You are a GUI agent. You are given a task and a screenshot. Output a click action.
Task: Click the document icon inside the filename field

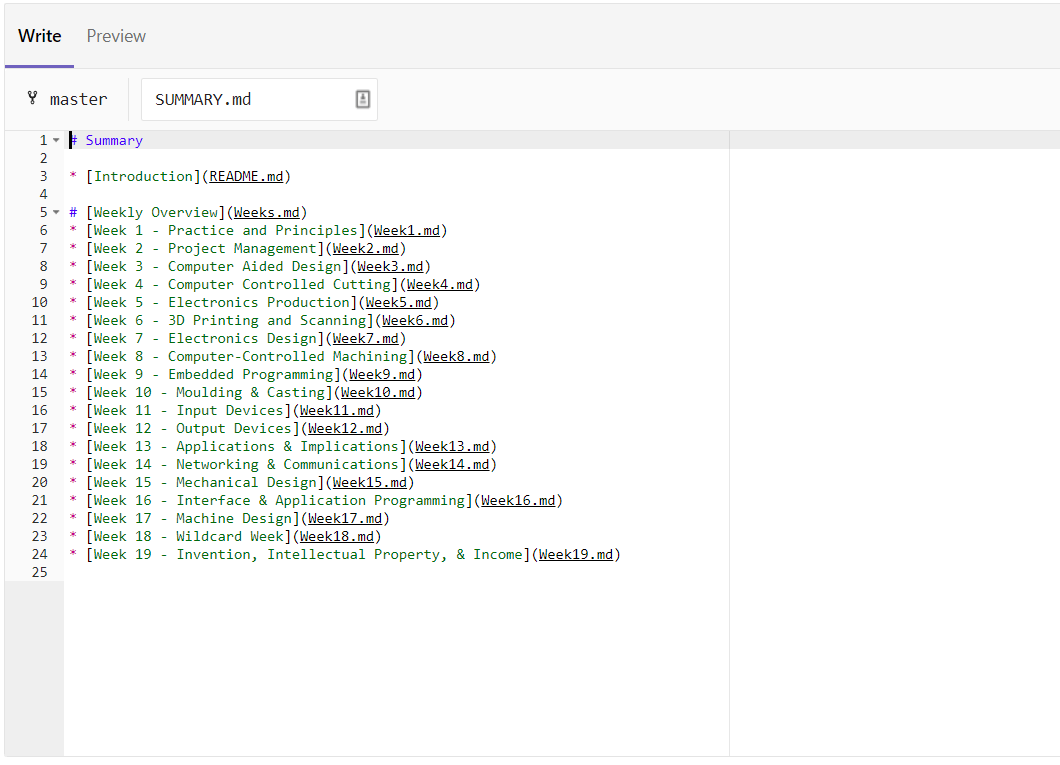click(362, 99)
